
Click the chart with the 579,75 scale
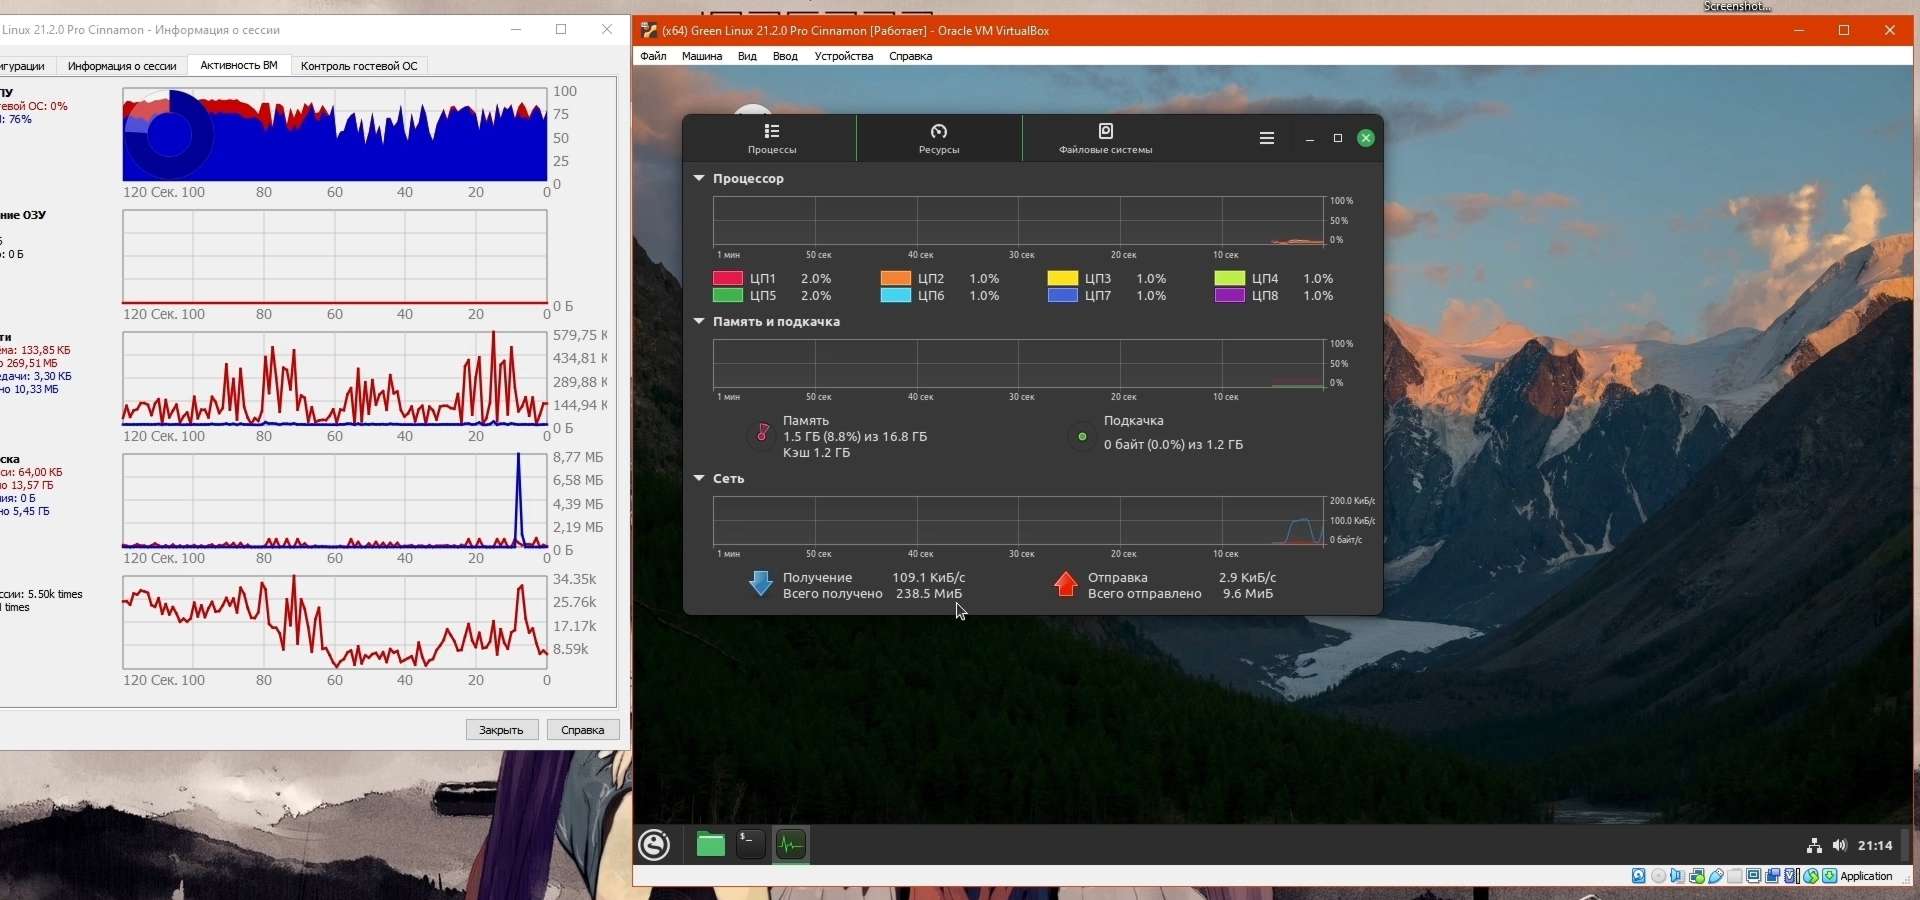click(x=335, y=379)
